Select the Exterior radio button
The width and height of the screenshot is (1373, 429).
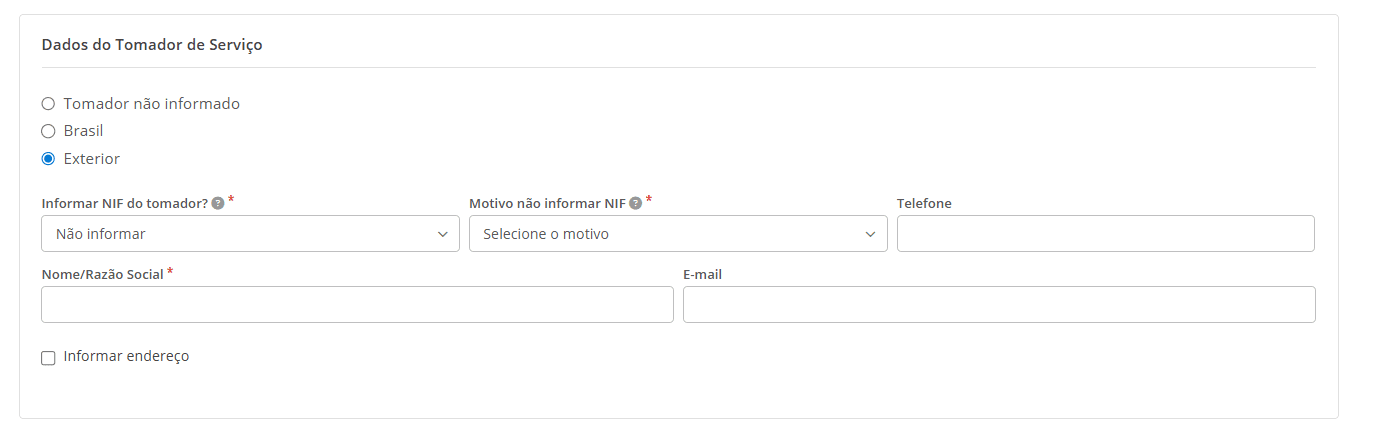[48, 159]
